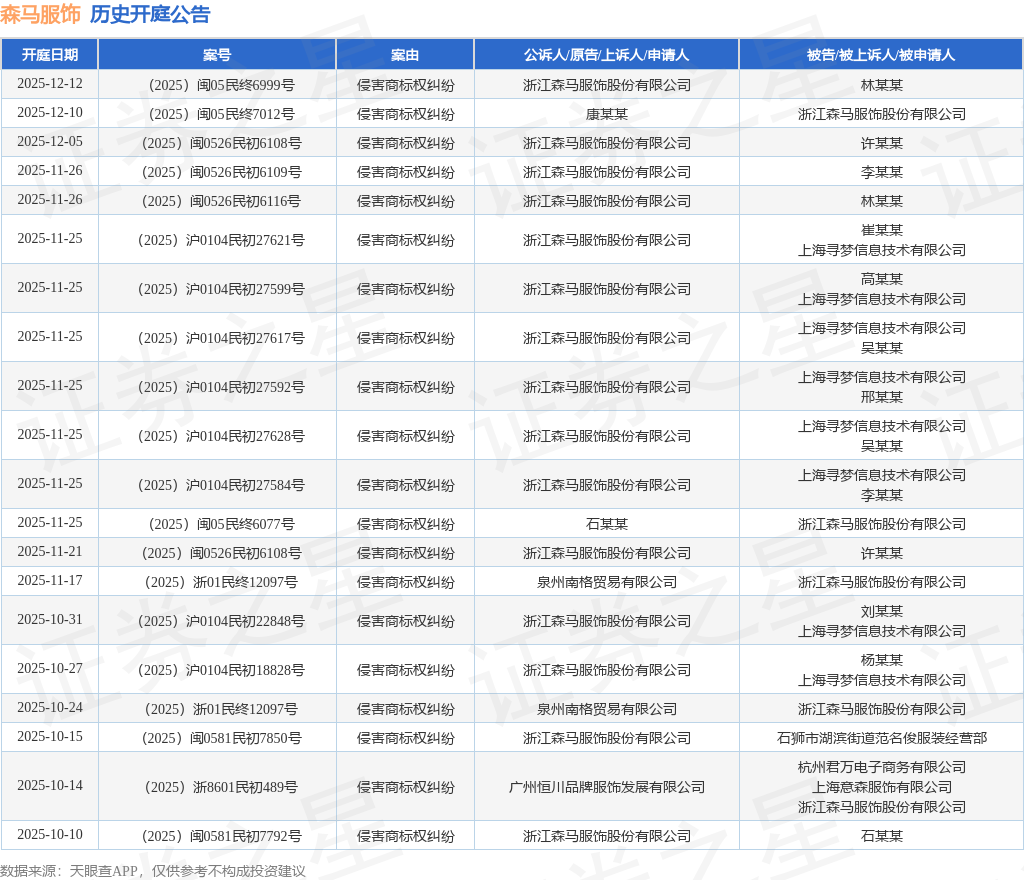Click defendant 上海意森服饰有限公司

[x=882, y=787]
